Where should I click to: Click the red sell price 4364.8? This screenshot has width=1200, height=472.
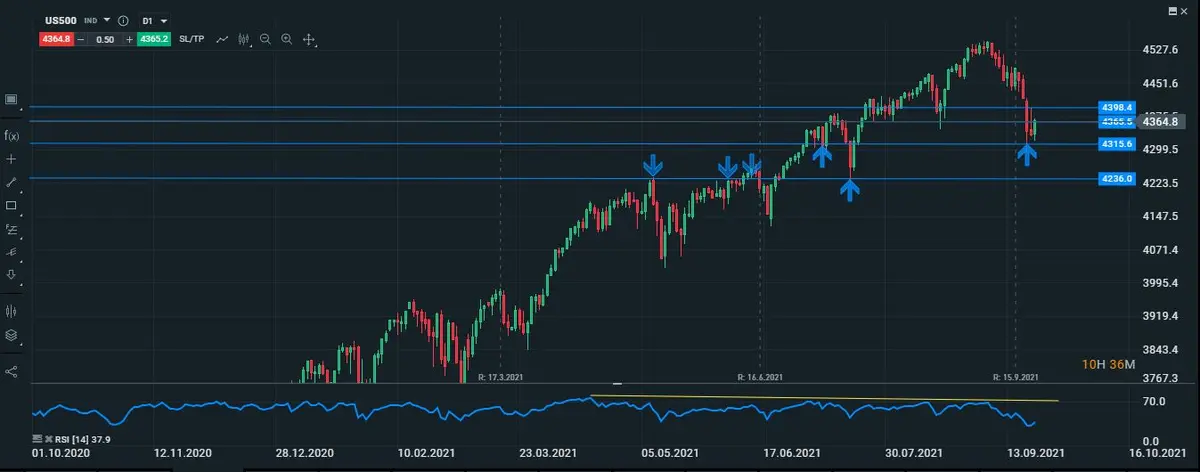55,39
